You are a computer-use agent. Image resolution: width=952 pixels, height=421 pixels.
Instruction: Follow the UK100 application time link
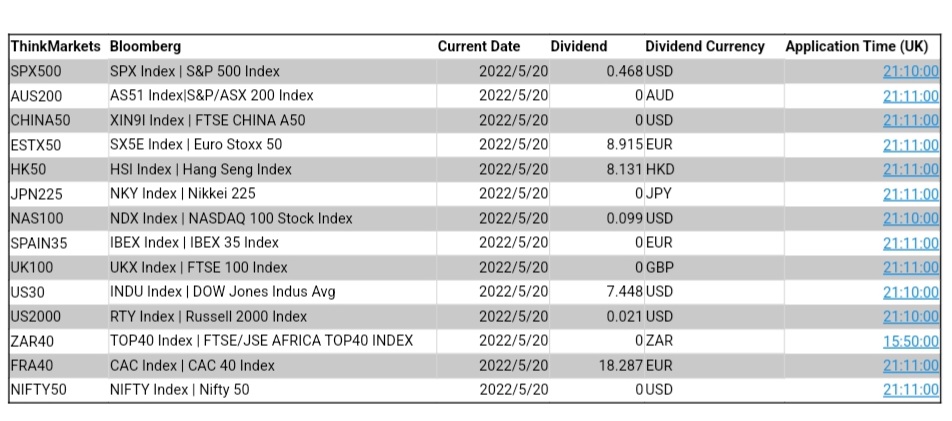pyautogui.click(x=910, y=267)
